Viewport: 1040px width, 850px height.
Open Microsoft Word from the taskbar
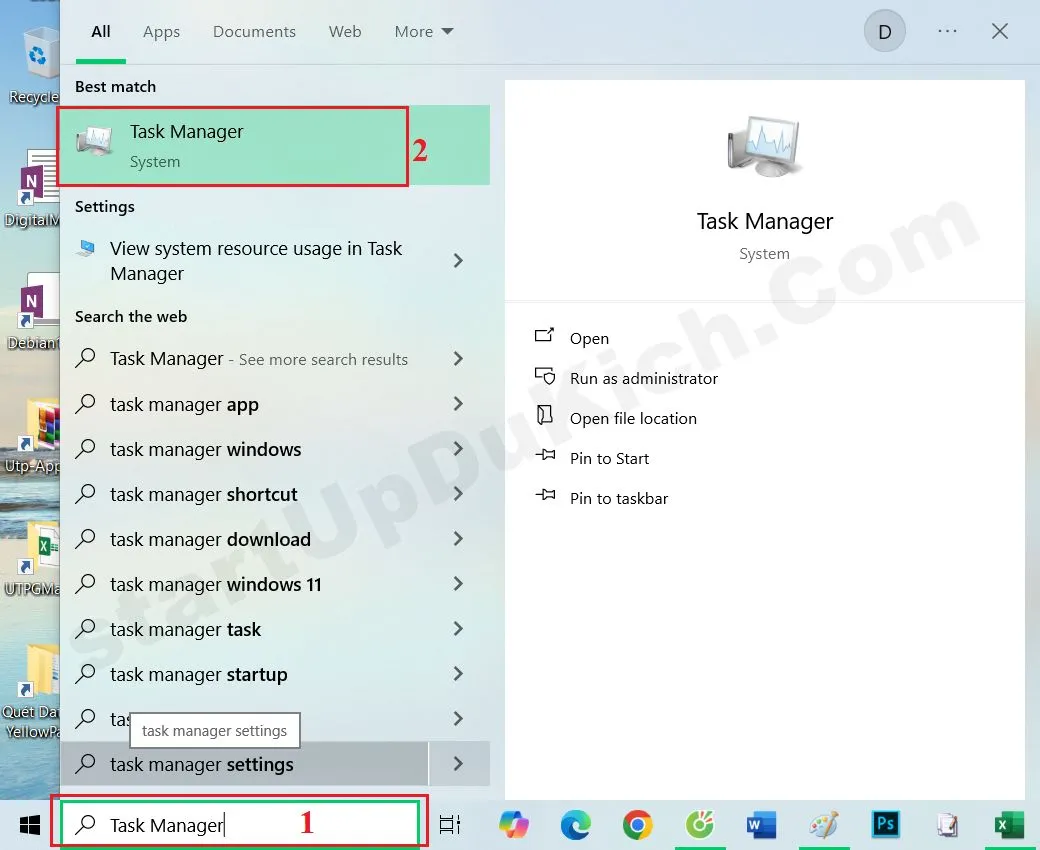click(x=761, y=825)
